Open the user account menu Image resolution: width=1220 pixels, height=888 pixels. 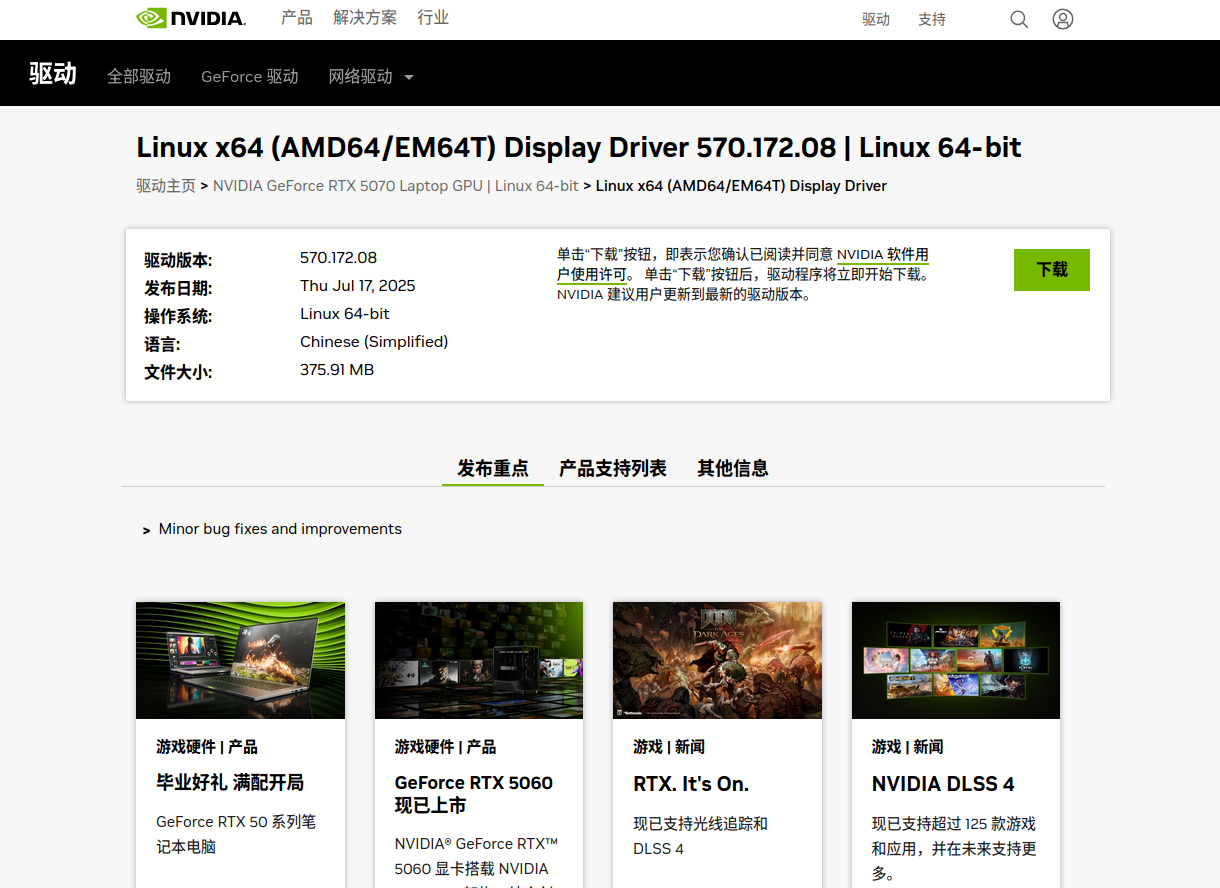[1062, 19]
